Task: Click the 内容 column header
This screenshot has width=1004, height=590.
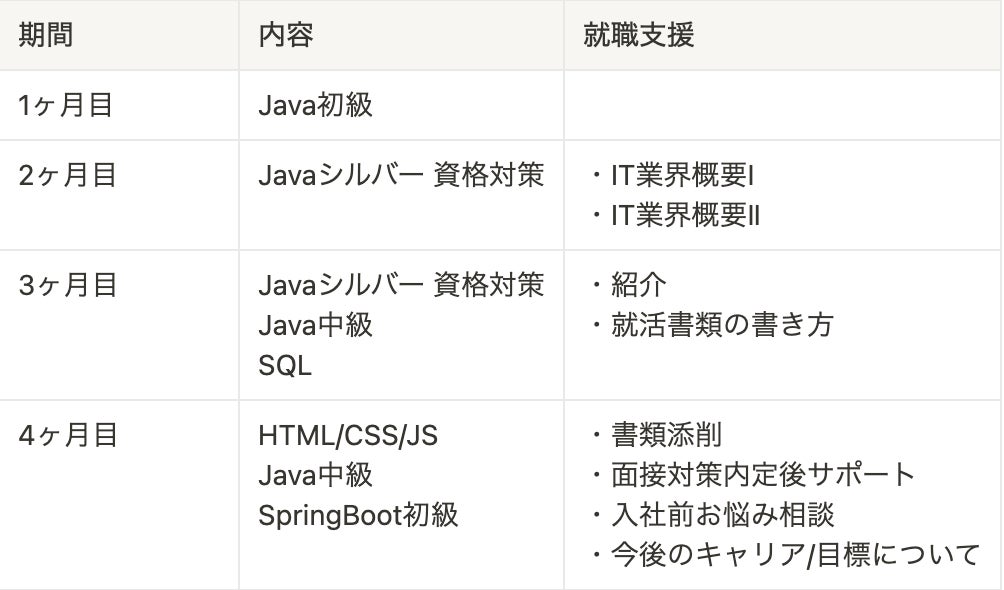Action: (286, 35)
